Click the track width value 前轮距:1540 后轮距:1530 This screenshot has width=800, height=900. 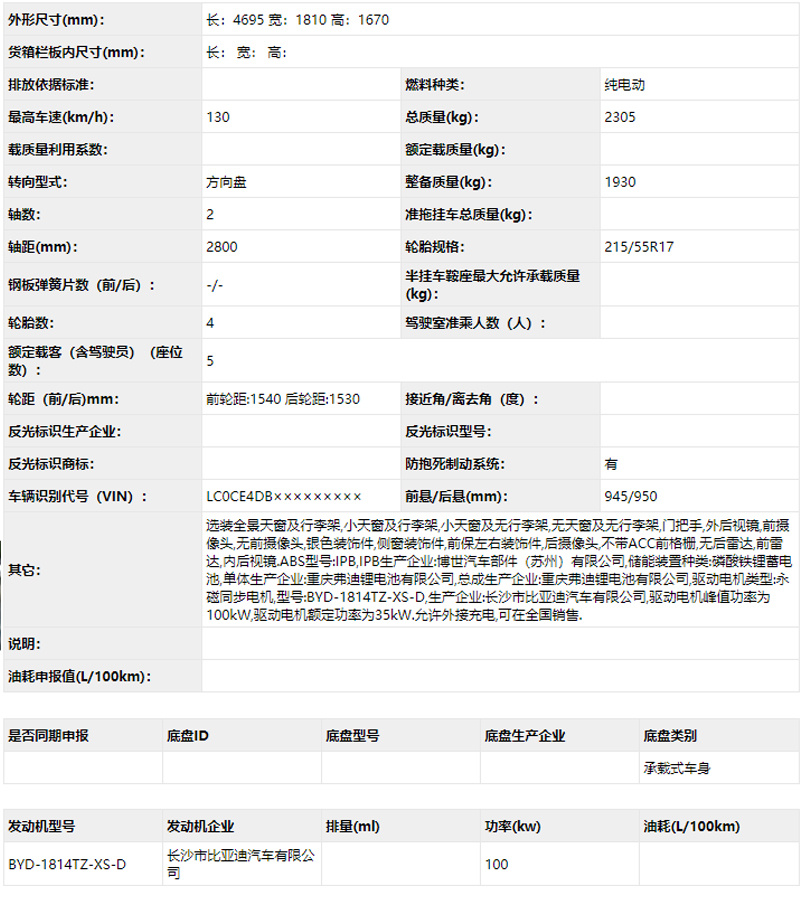pyautogui.click(x=283, y=399)
